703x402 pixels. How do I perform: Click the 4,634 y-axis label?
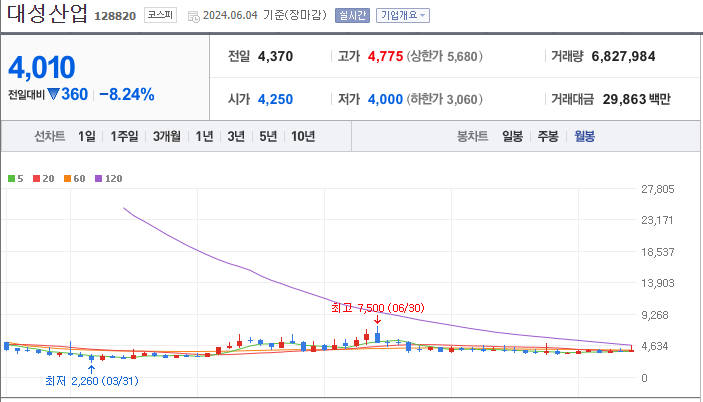[657, 346]
